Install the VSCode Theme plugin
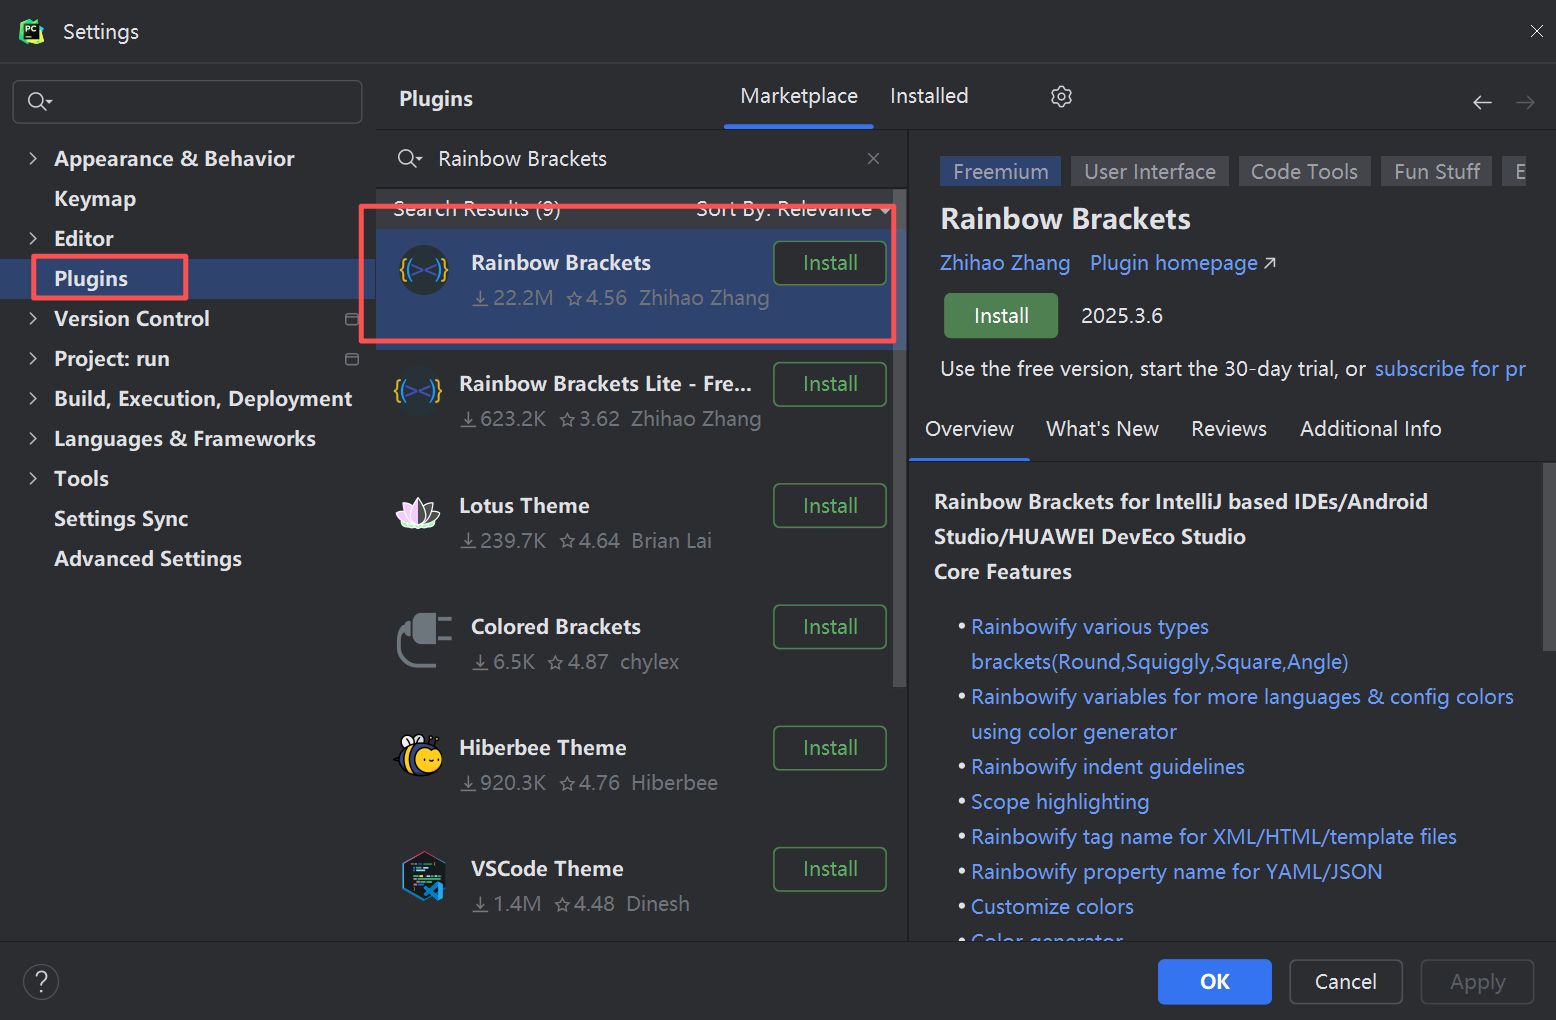This screenshot has height=1020, width=1556. pyautogui.click(x=830, y=869)
